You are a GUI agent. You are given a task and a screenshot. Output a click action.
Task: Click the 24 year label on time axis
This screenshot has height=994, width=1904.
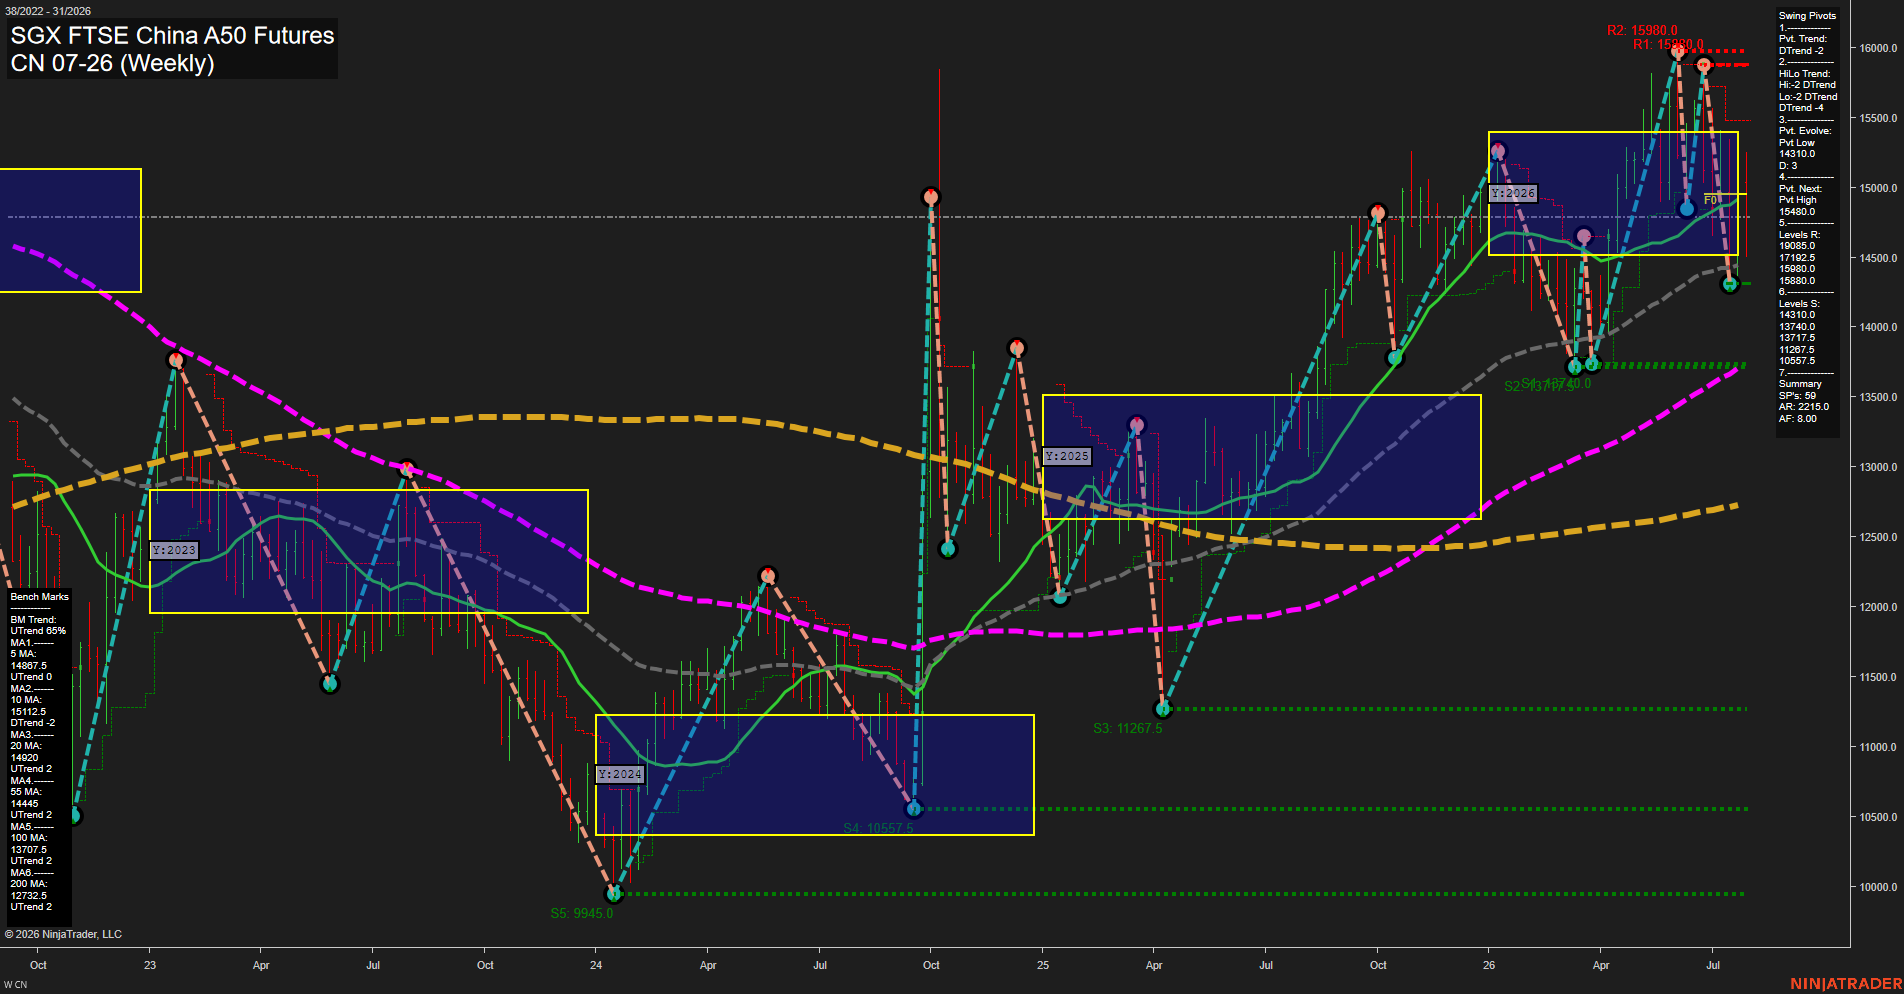(x=596, y=965)
